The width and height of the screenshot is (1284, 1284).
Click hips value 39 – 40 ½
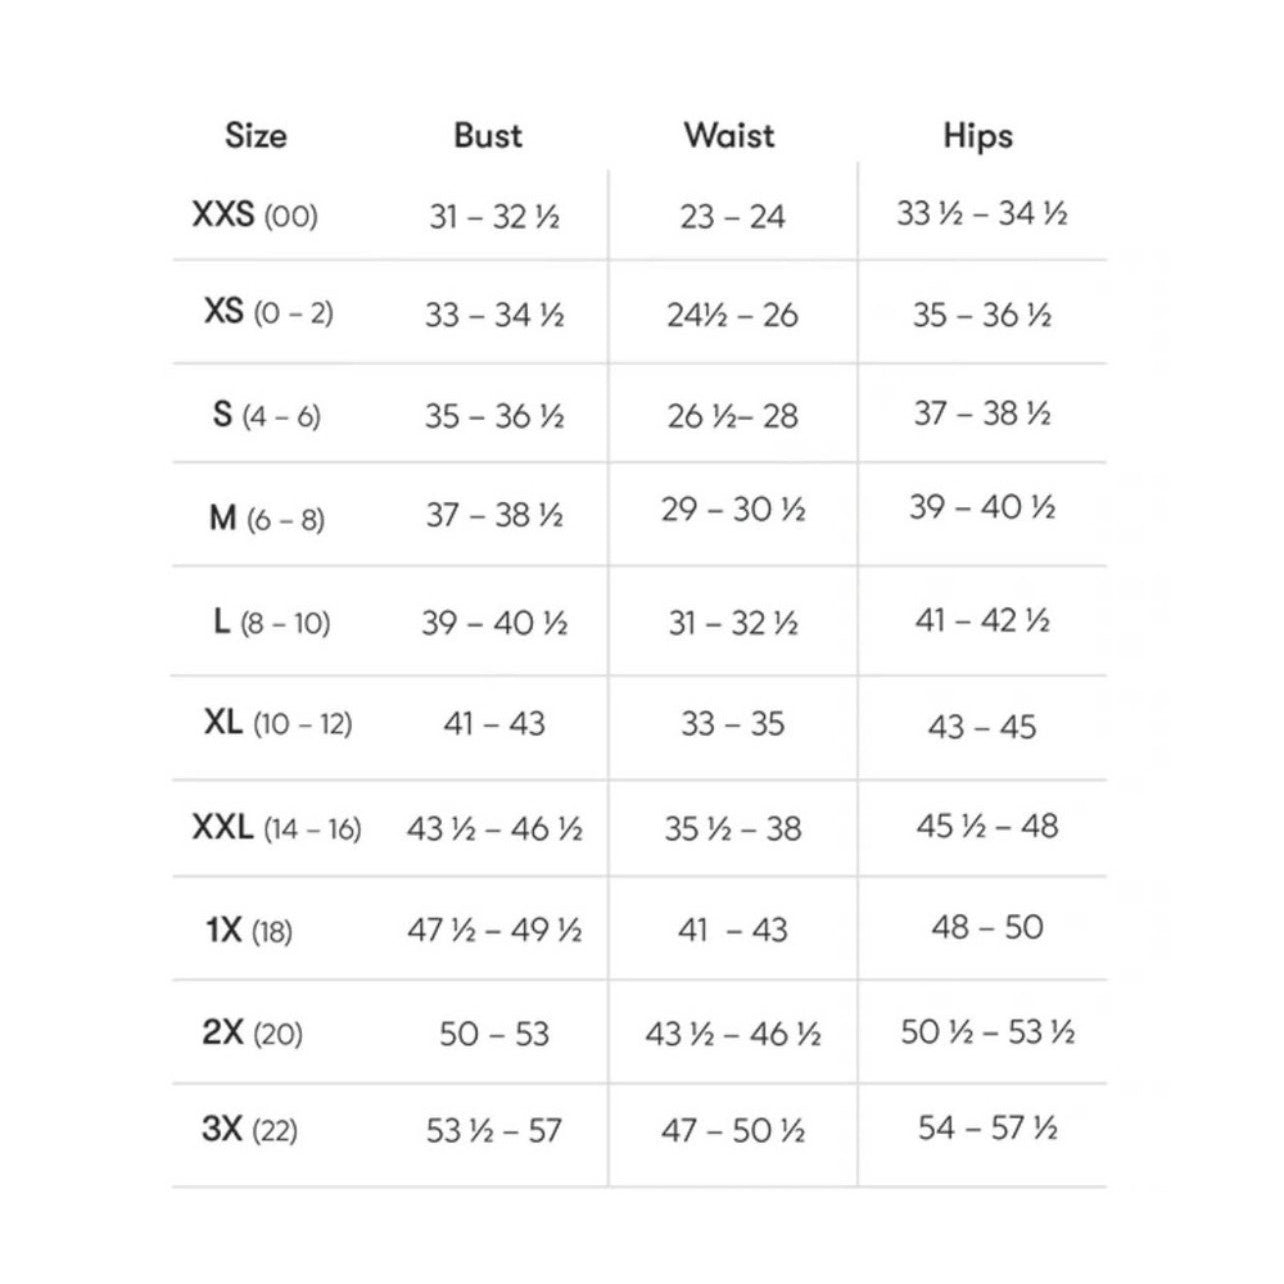982,507
